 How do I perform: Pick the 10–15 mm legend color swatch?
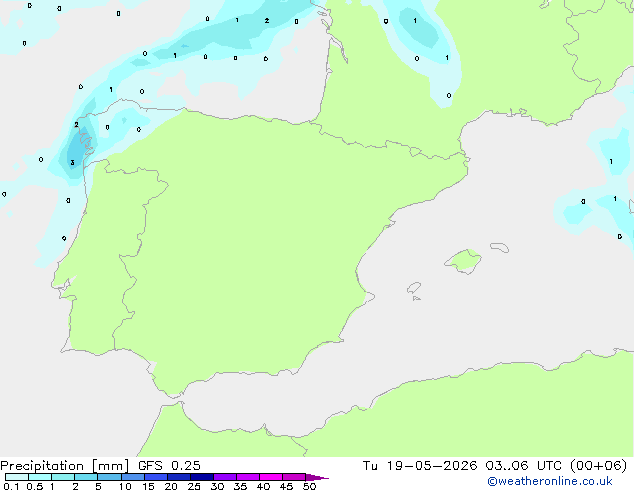133,477
